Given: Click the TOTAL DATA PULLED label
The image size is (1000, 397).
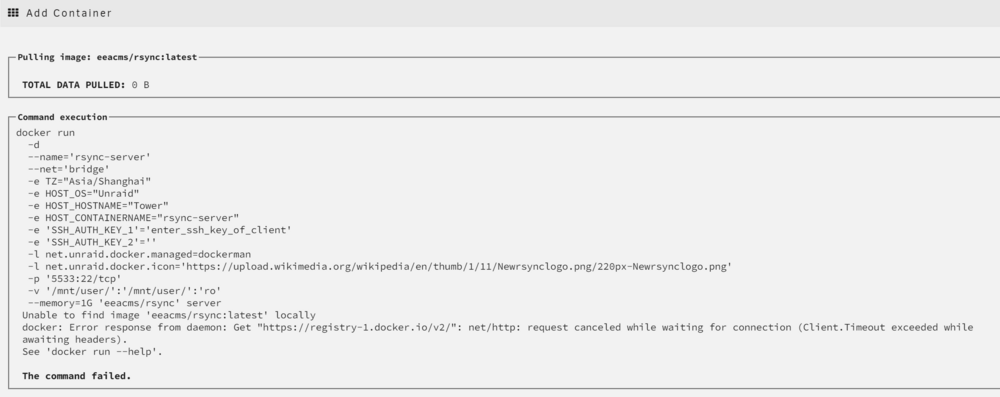Looking at the screenshot, I should [74, 84].
